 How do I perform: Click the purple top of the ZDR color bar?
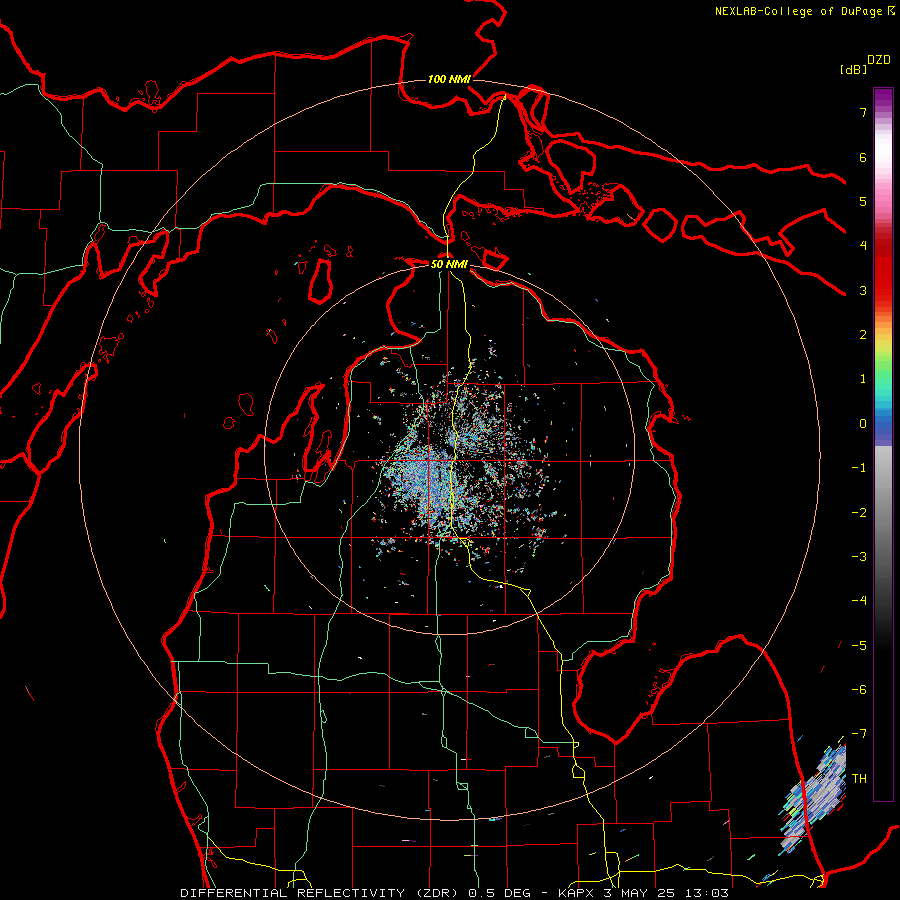click(x=883, y=99)
